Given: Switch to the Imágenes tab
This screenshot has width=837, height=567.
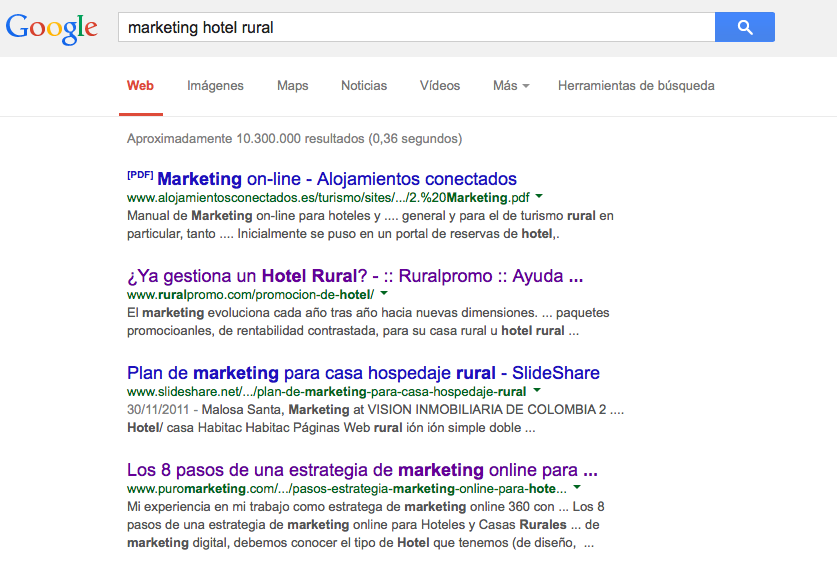Looking at the screenshot, I should click(215, 85).
